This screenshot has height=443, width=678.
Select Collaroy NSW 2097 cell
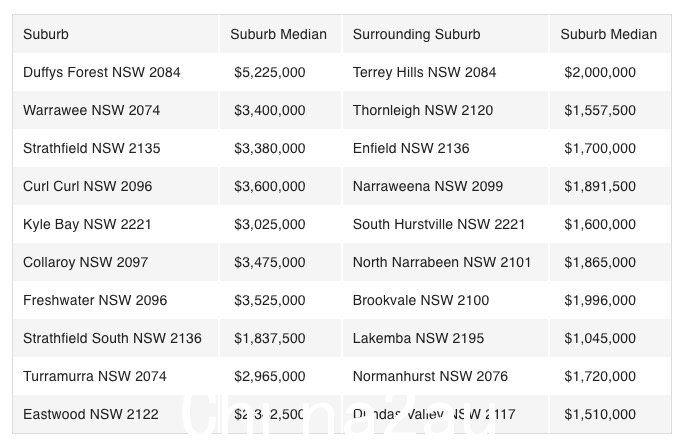(86, 262)
